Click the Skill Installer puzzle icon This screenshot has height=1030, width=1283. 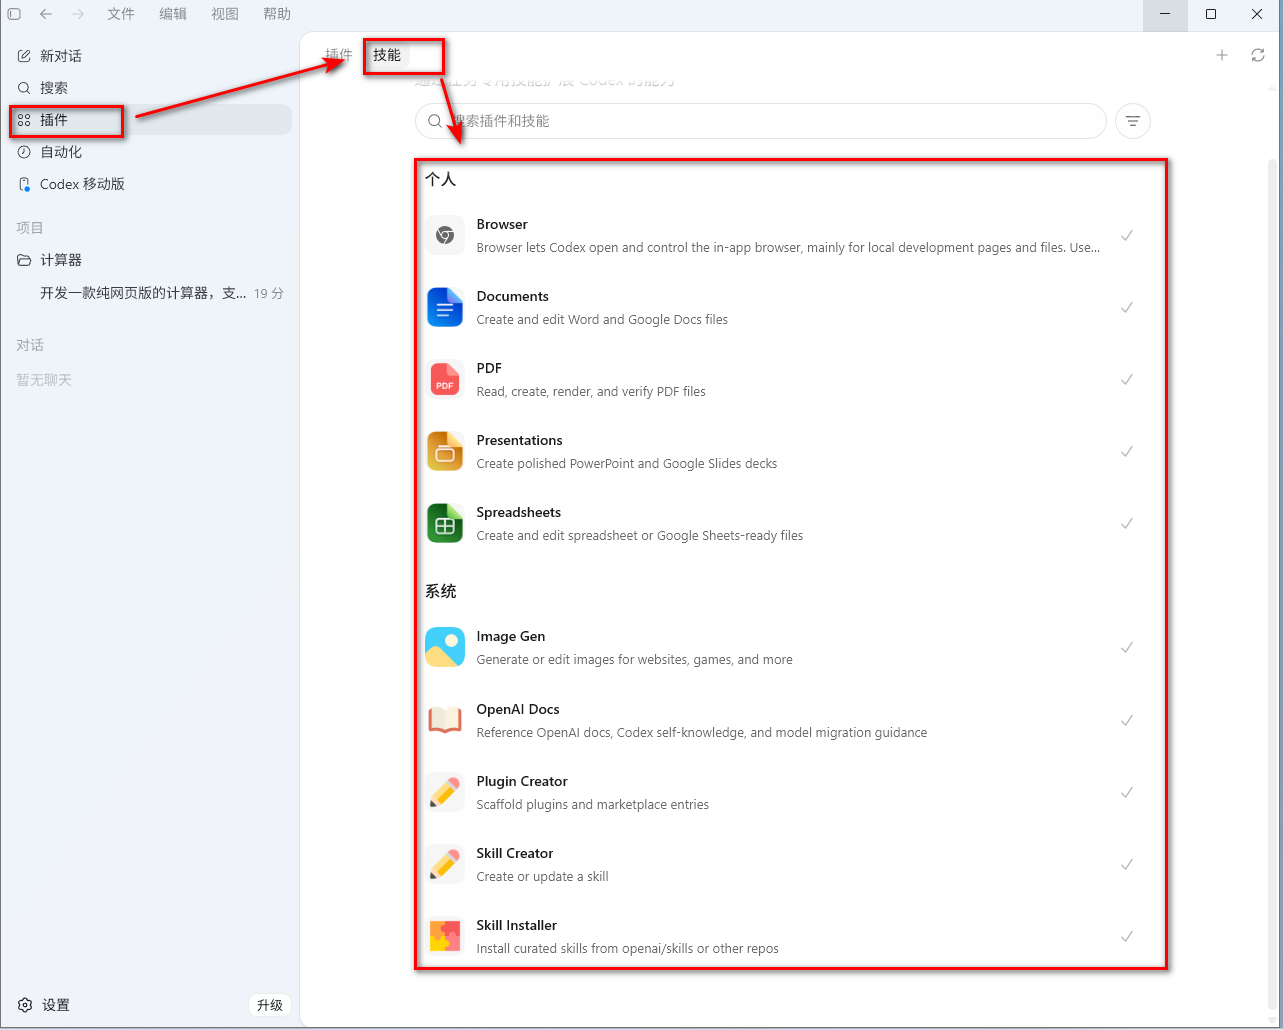click(445, 936)
